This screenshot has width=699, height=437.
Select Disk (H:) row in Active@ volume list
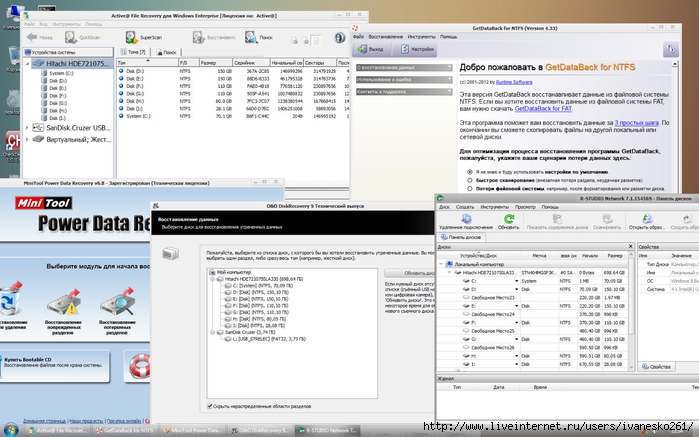(232, 101)
